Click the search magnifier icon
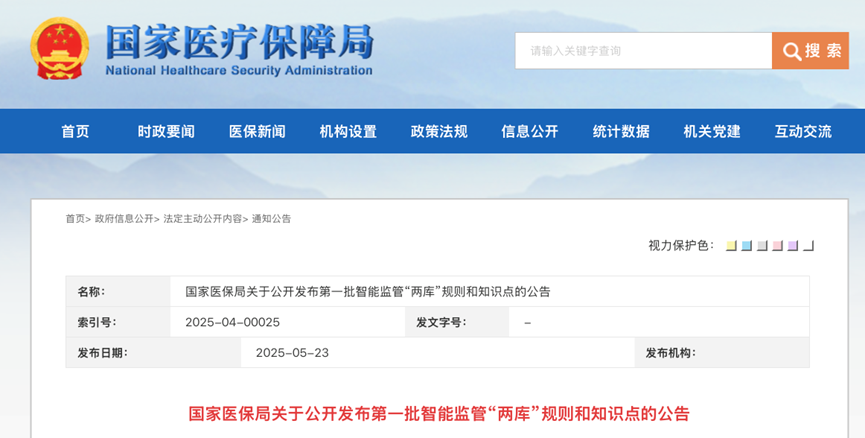Viewport: 865px width, 438px height. pos(792,51)
